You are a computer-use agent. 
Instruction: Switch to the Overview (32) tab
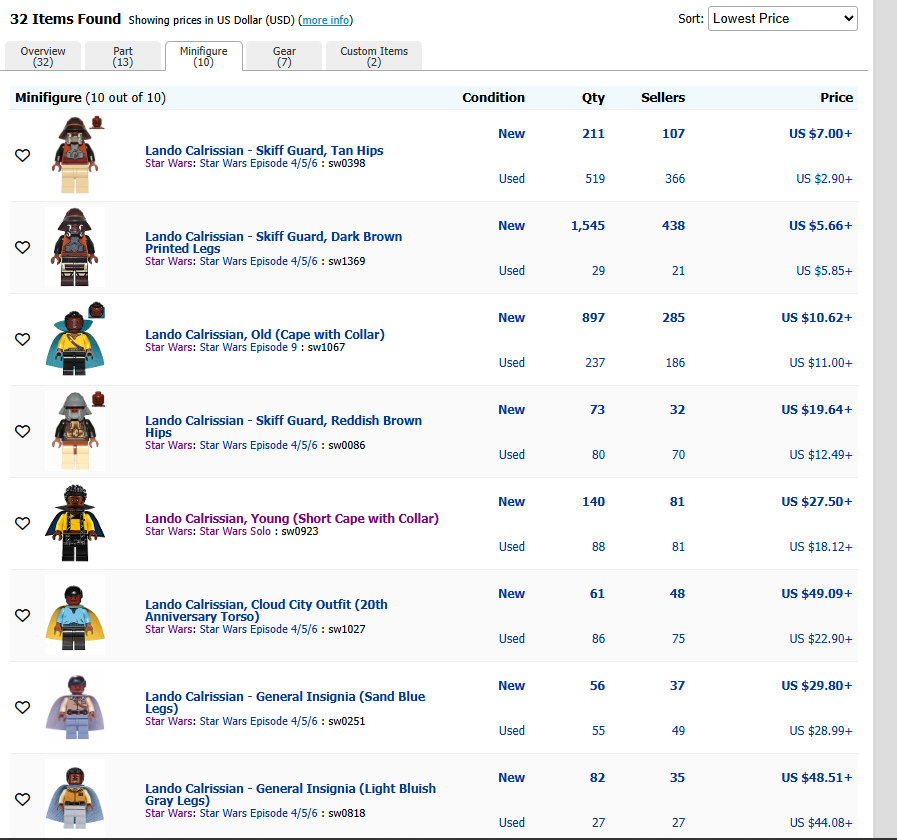43,56
